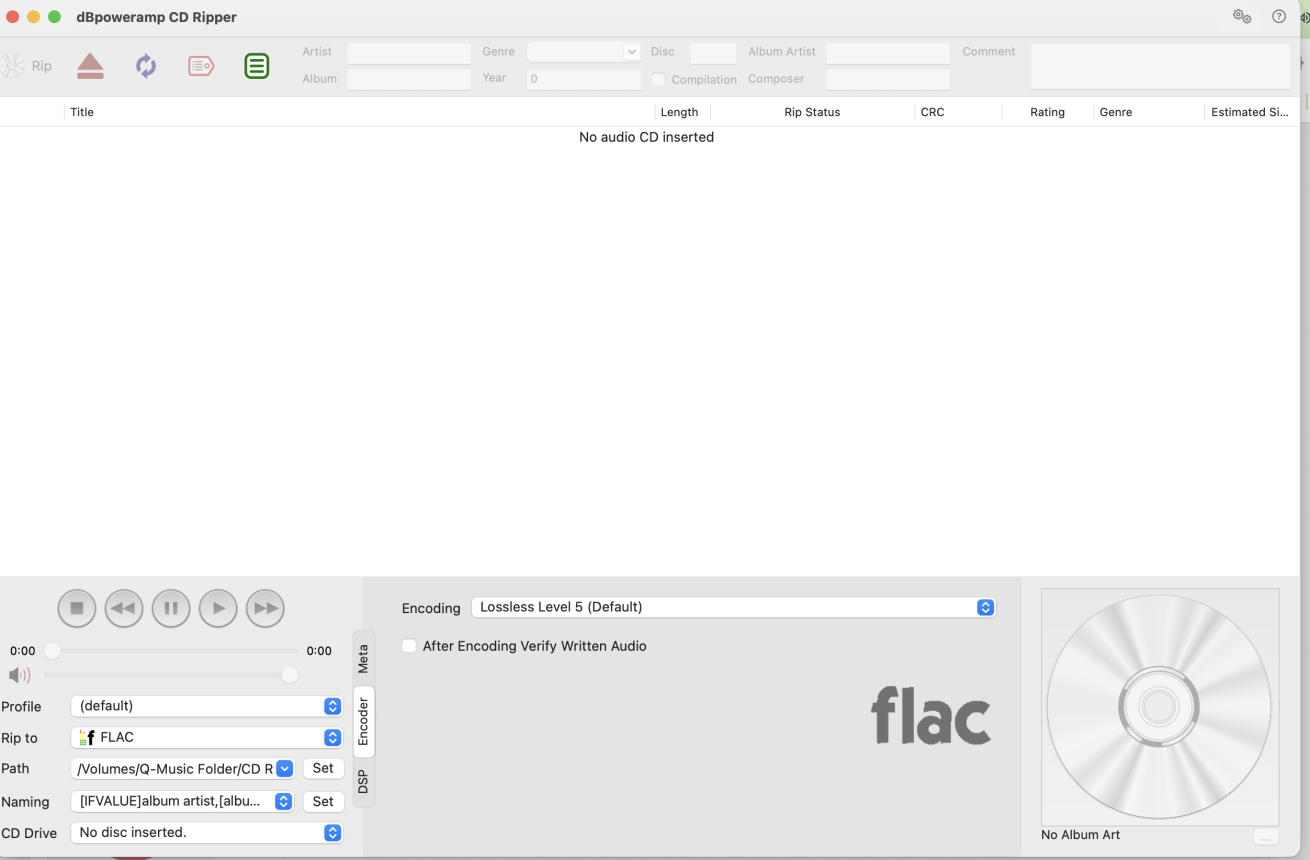Image resolution: width=1310 pixels, height=860 pixels.
Task: Expand the Profile dropdown
Action: click(x=207, y=706)
